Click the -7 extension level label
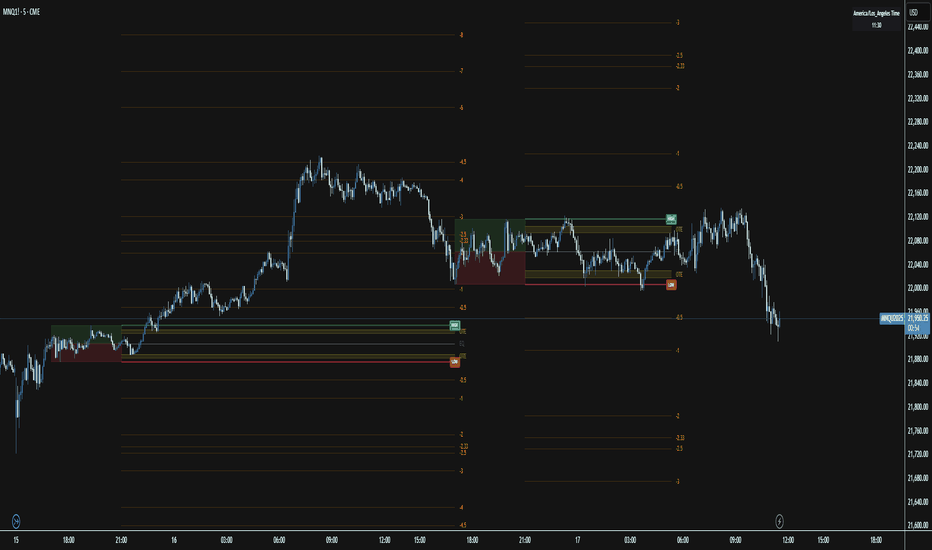 tap(461, 71)
